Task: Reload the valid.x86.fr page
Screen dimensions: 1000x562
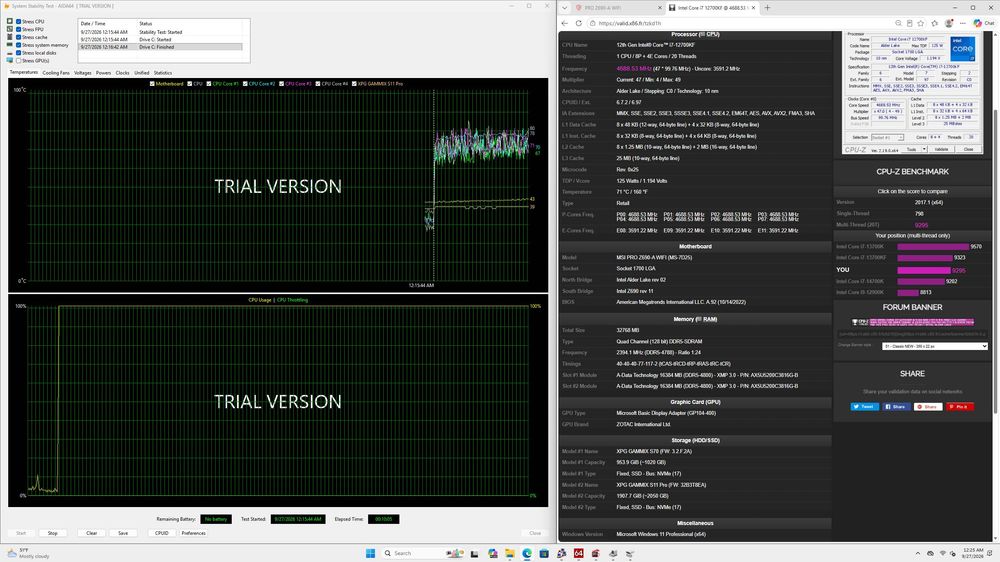Action: coord(578,23)
